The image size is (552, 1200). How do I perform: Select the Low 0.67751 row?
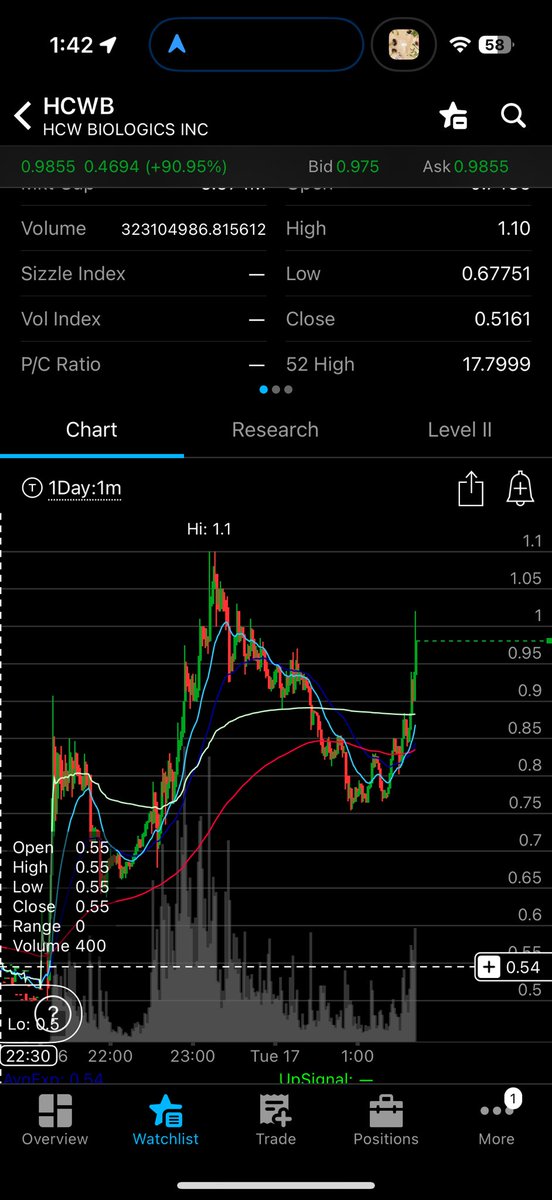click(x=408, y=274)
